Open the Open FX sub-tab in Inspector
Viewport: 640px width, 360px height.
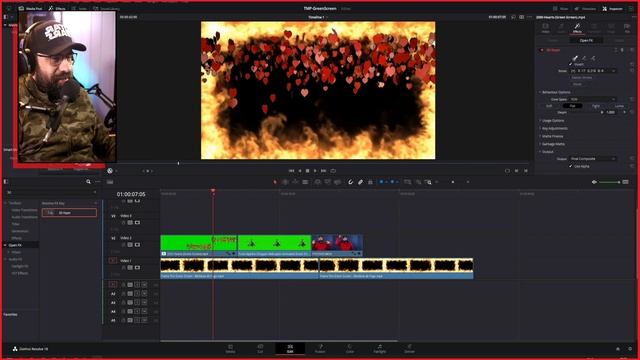[586, 40]
